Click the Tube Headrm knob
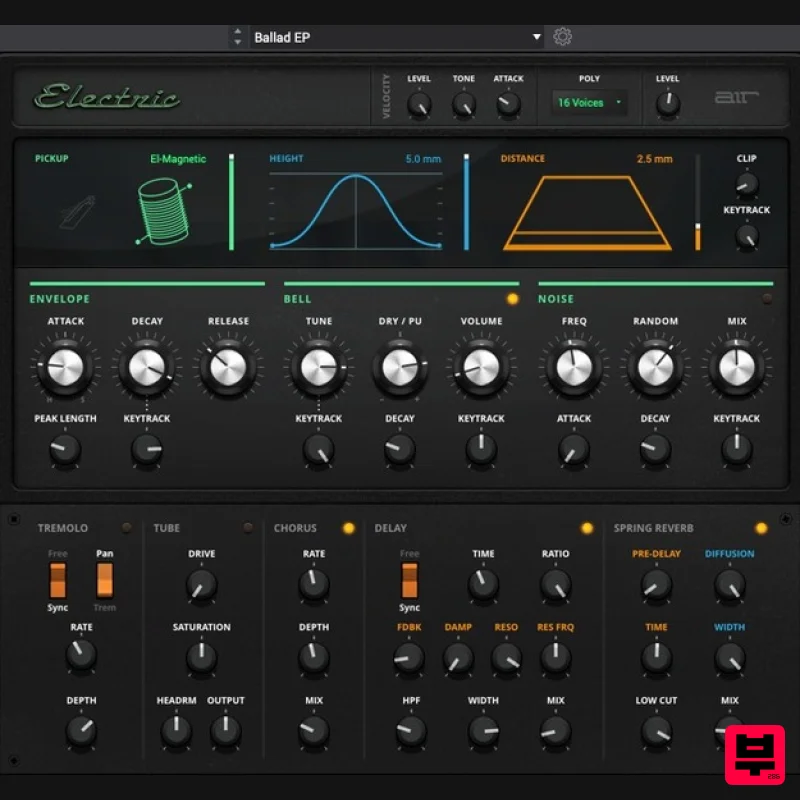 [176, 731]
